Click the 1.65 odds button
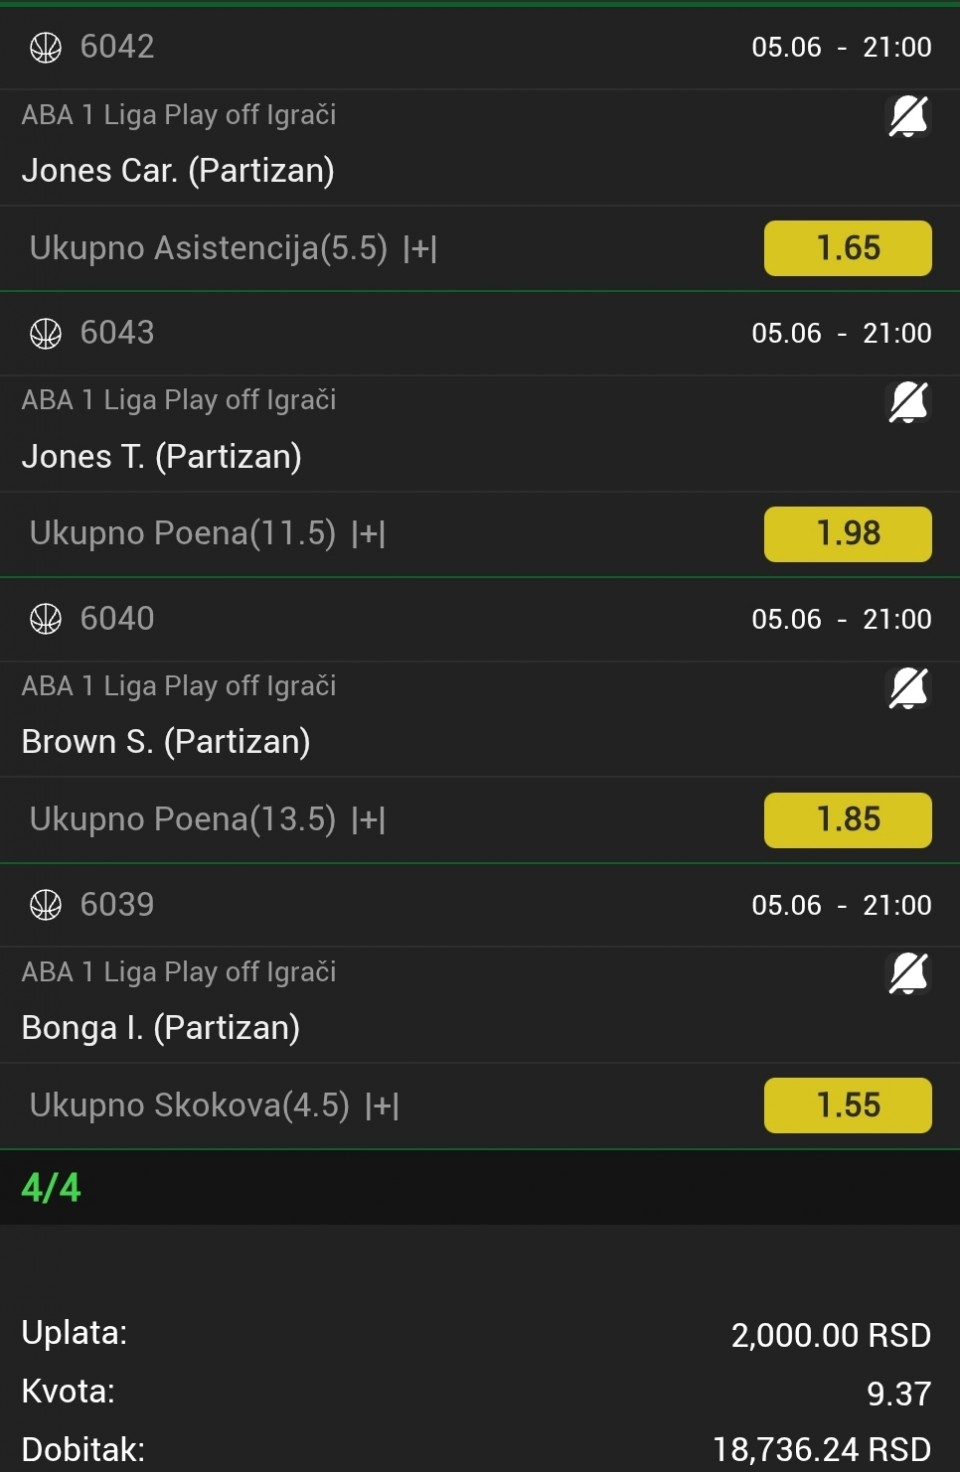Screen dimensions: 960x1472 pyautogui.click(x=848, y=248)
